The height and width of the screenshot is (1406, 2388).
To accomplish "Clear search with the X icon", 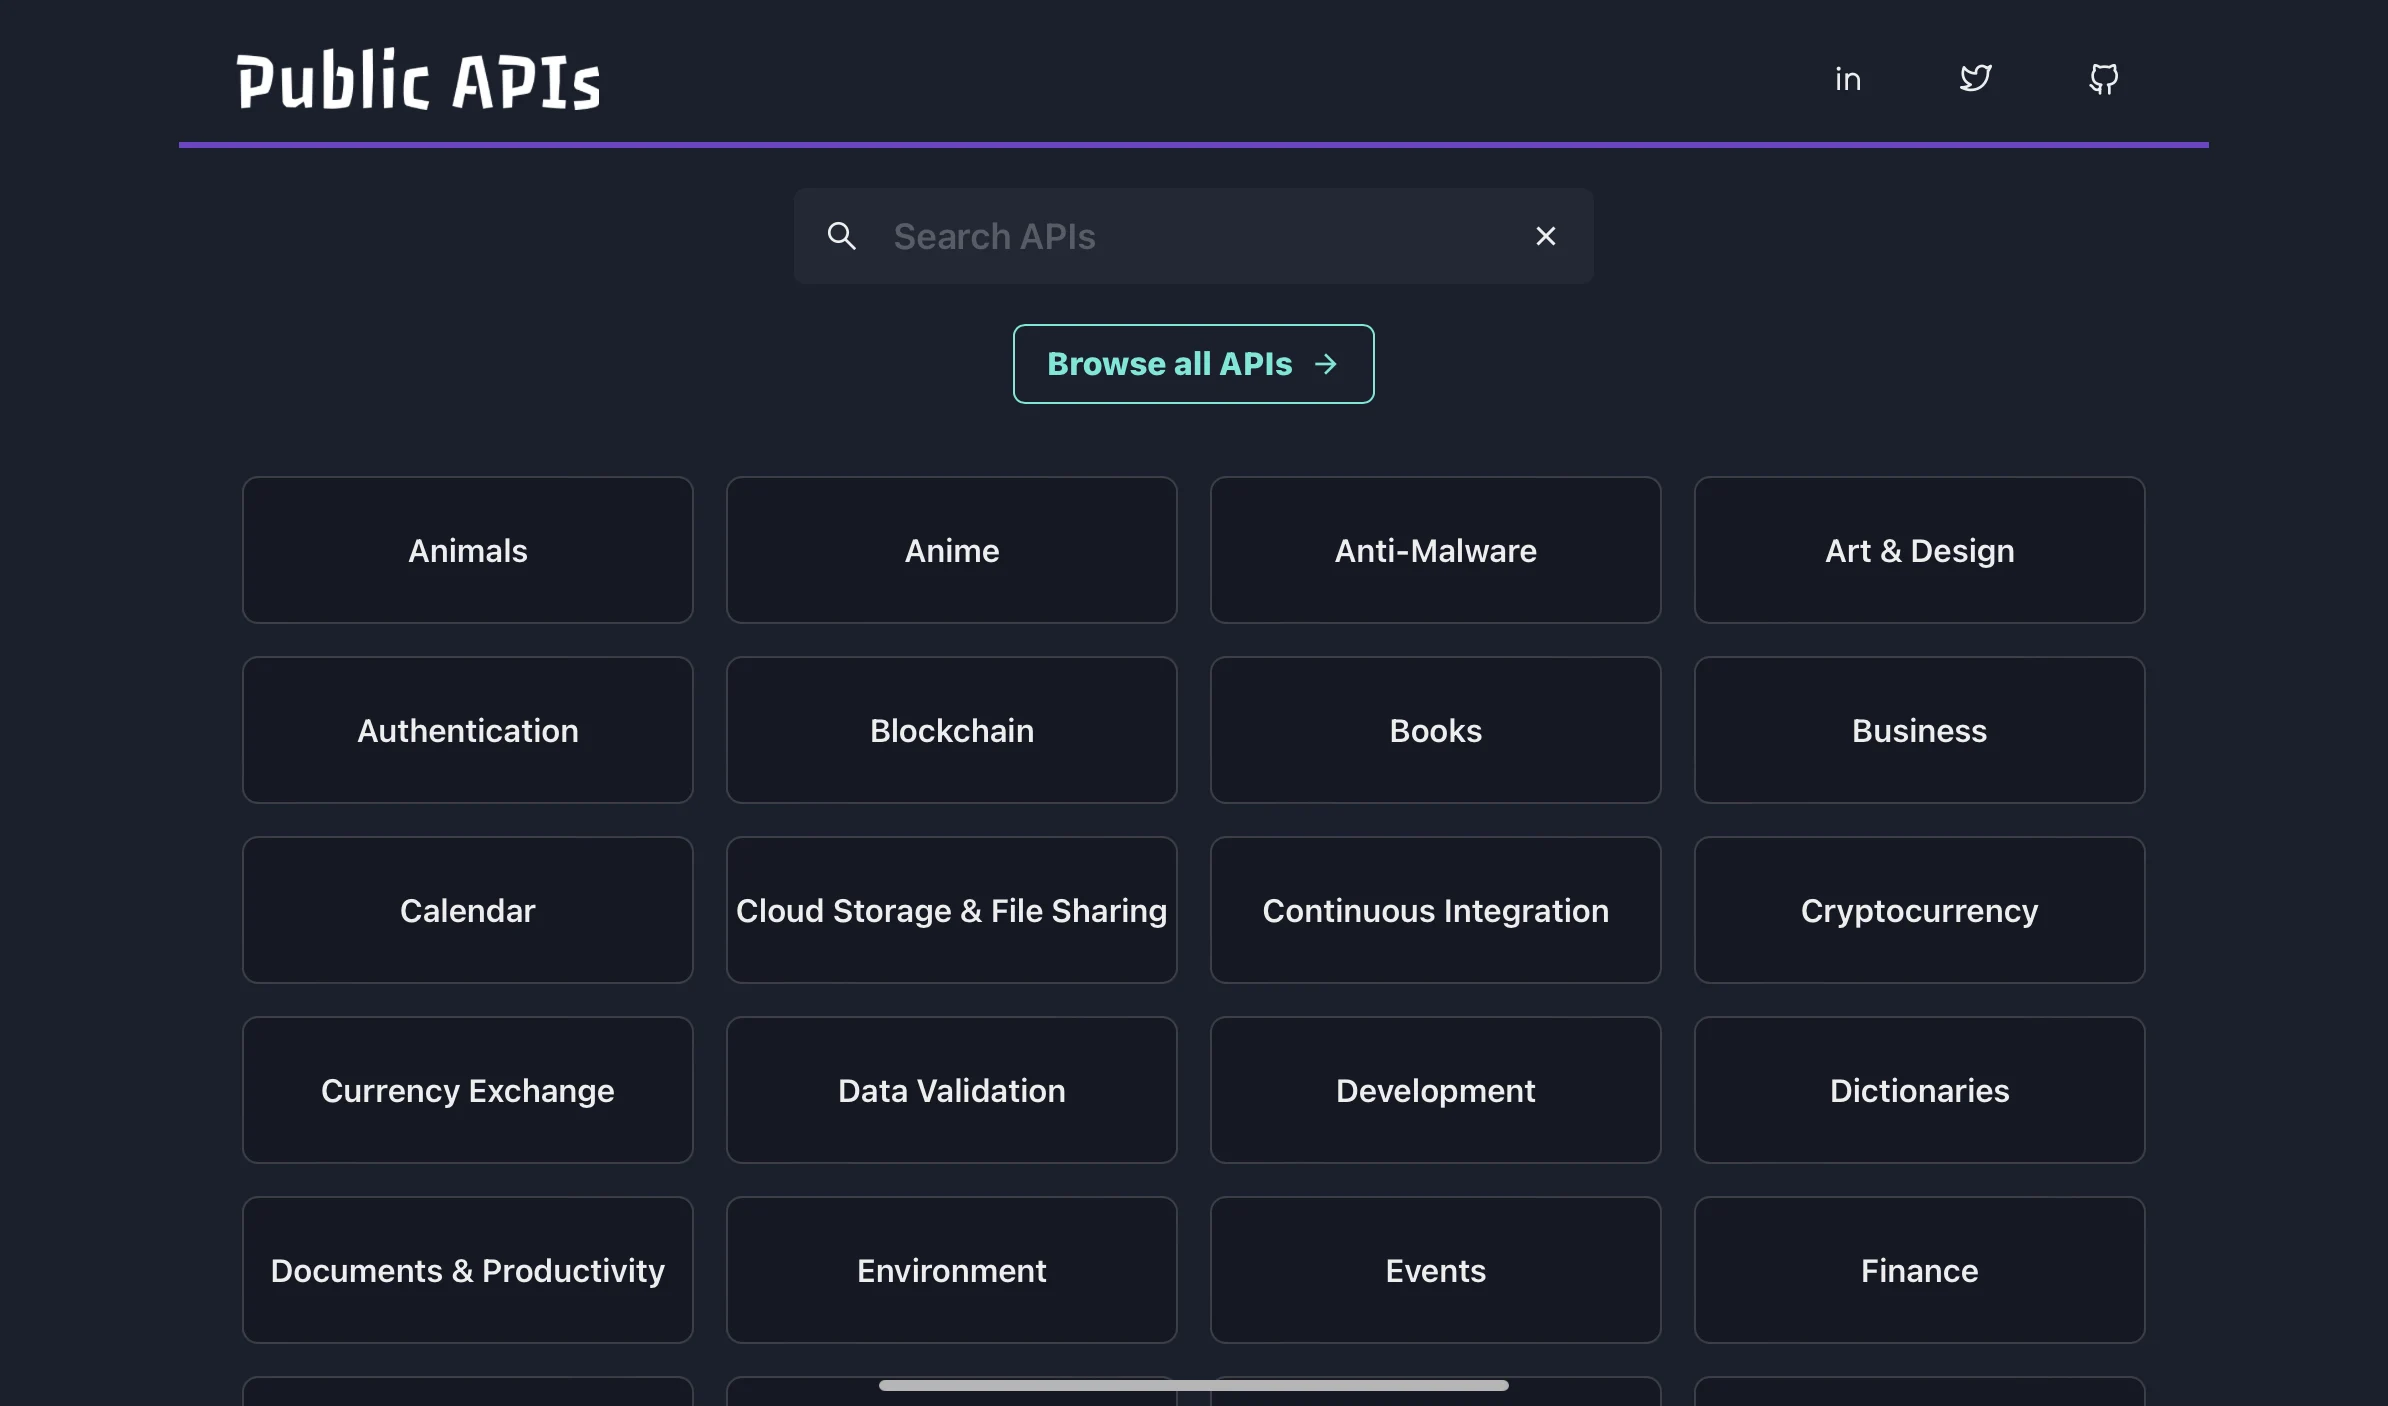I will point(1545,236).
